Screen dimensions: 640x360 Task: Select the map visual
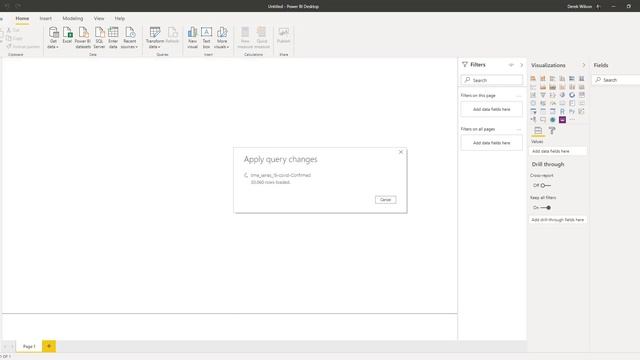pyautogui.click(x=533, y=103)
